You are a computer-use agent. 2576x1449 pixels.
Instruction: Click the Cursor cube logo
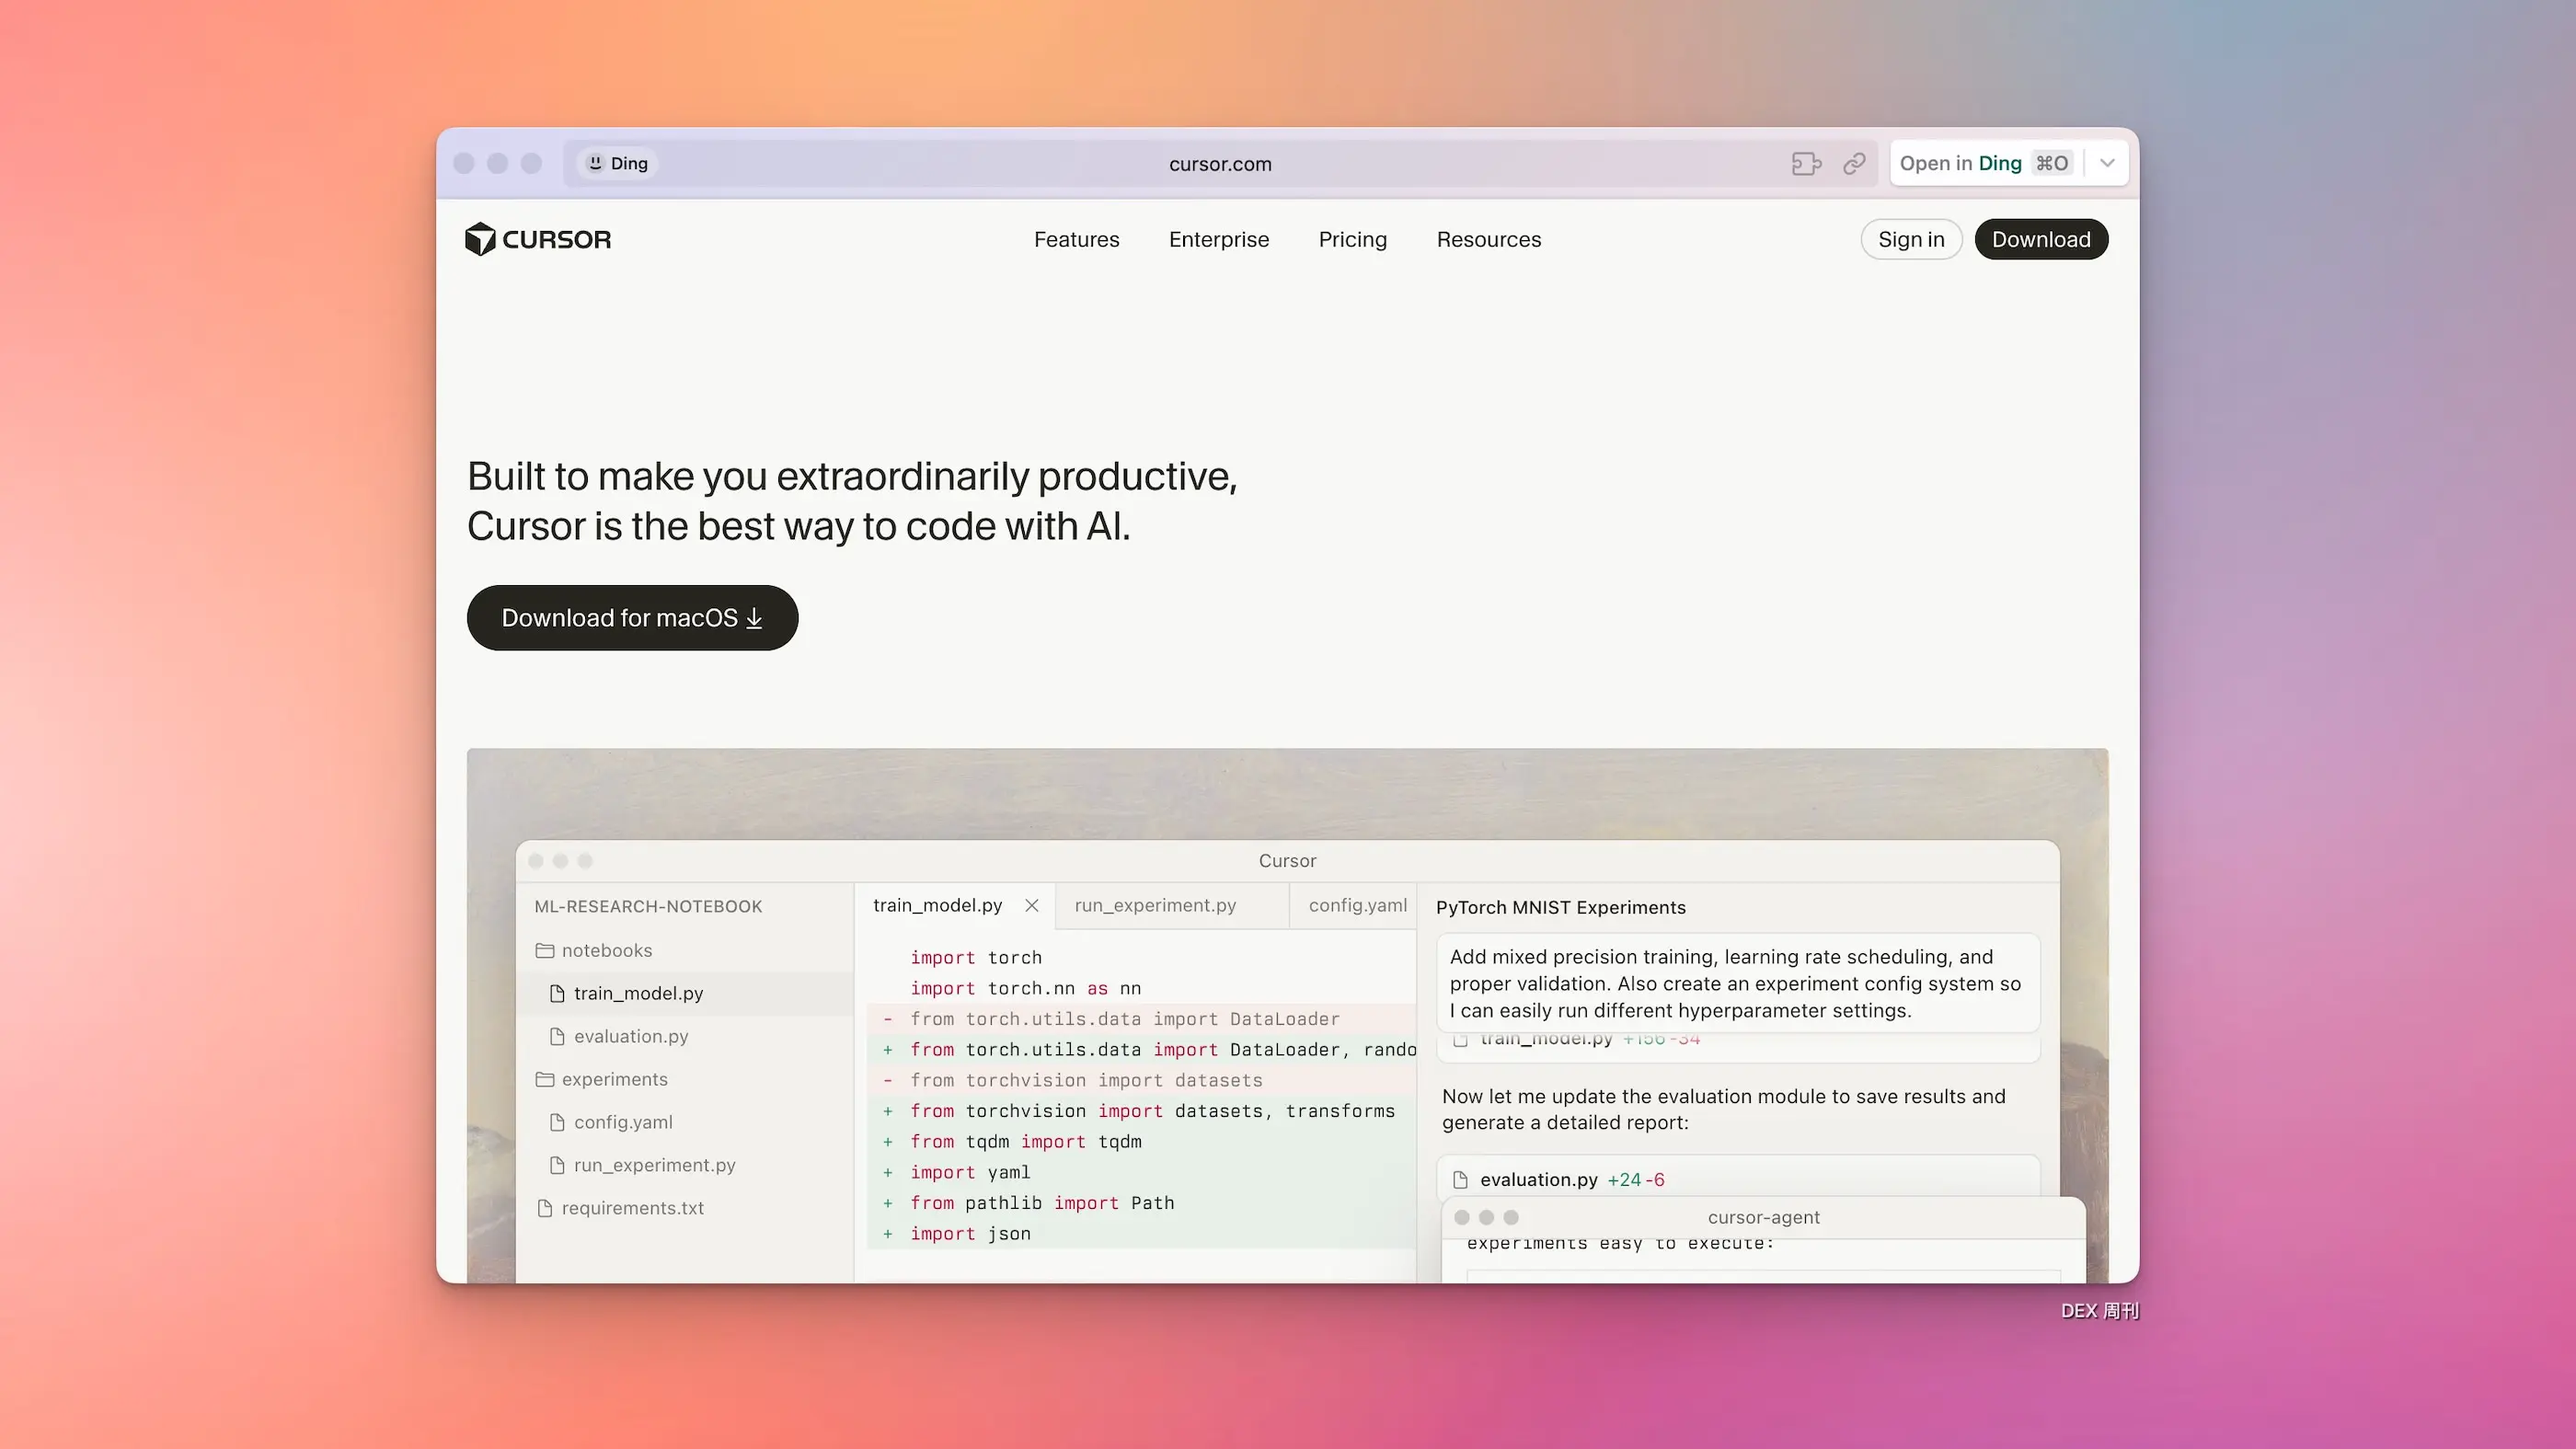481,239
